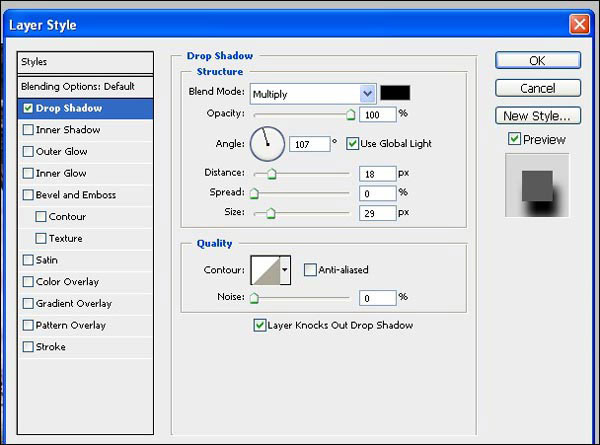Image resolution: width=600 pixels, height=445 pixels.
Task: Select the Outer Glow label
Action: click(x=62, y=152)
